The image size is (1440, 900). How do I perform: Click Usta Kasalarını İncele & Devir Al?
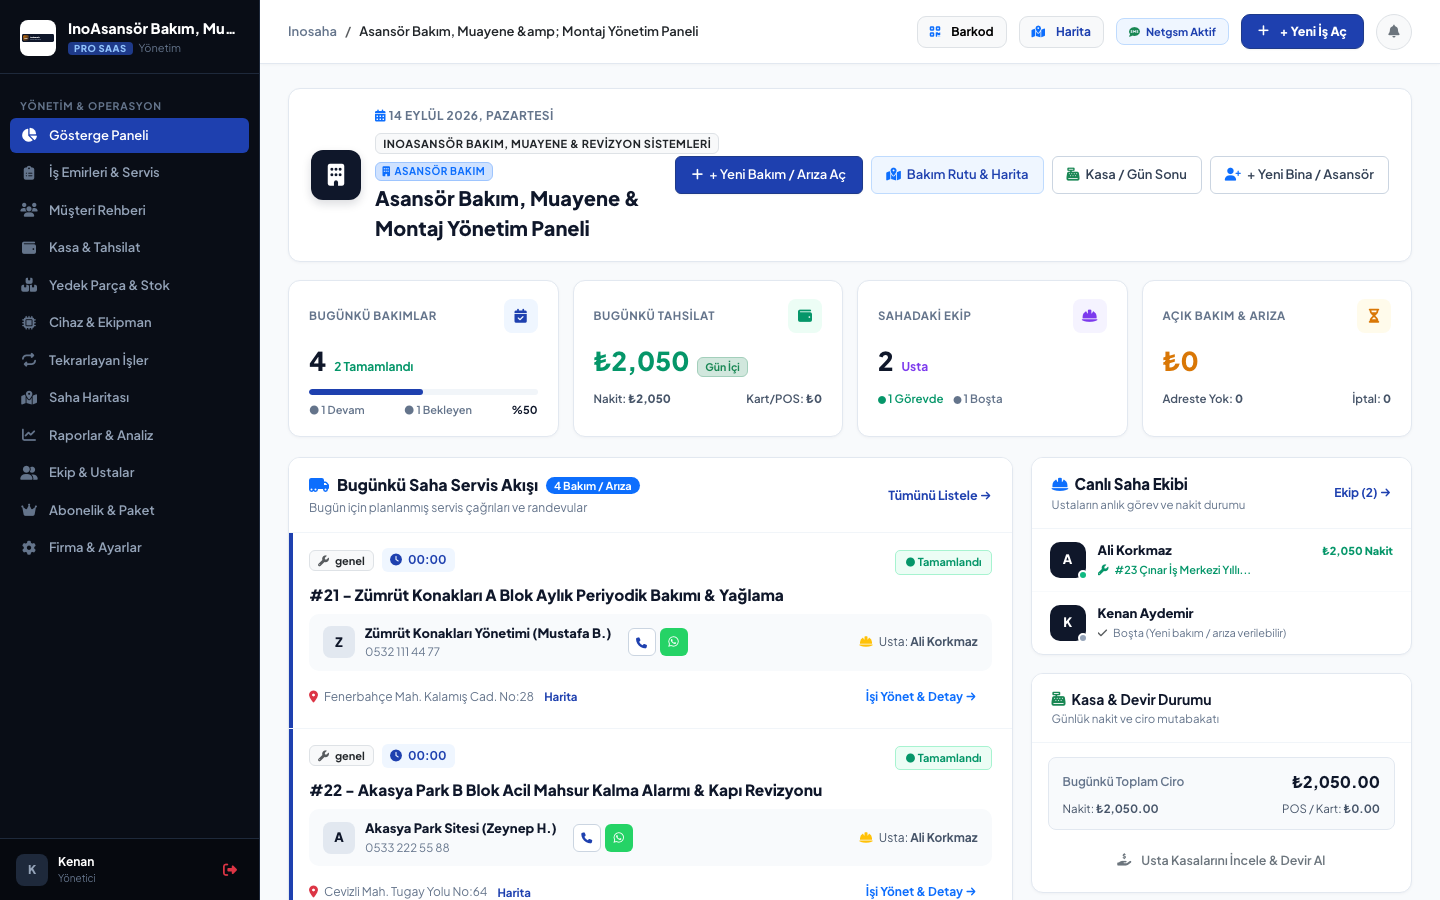pos(1221,860)
